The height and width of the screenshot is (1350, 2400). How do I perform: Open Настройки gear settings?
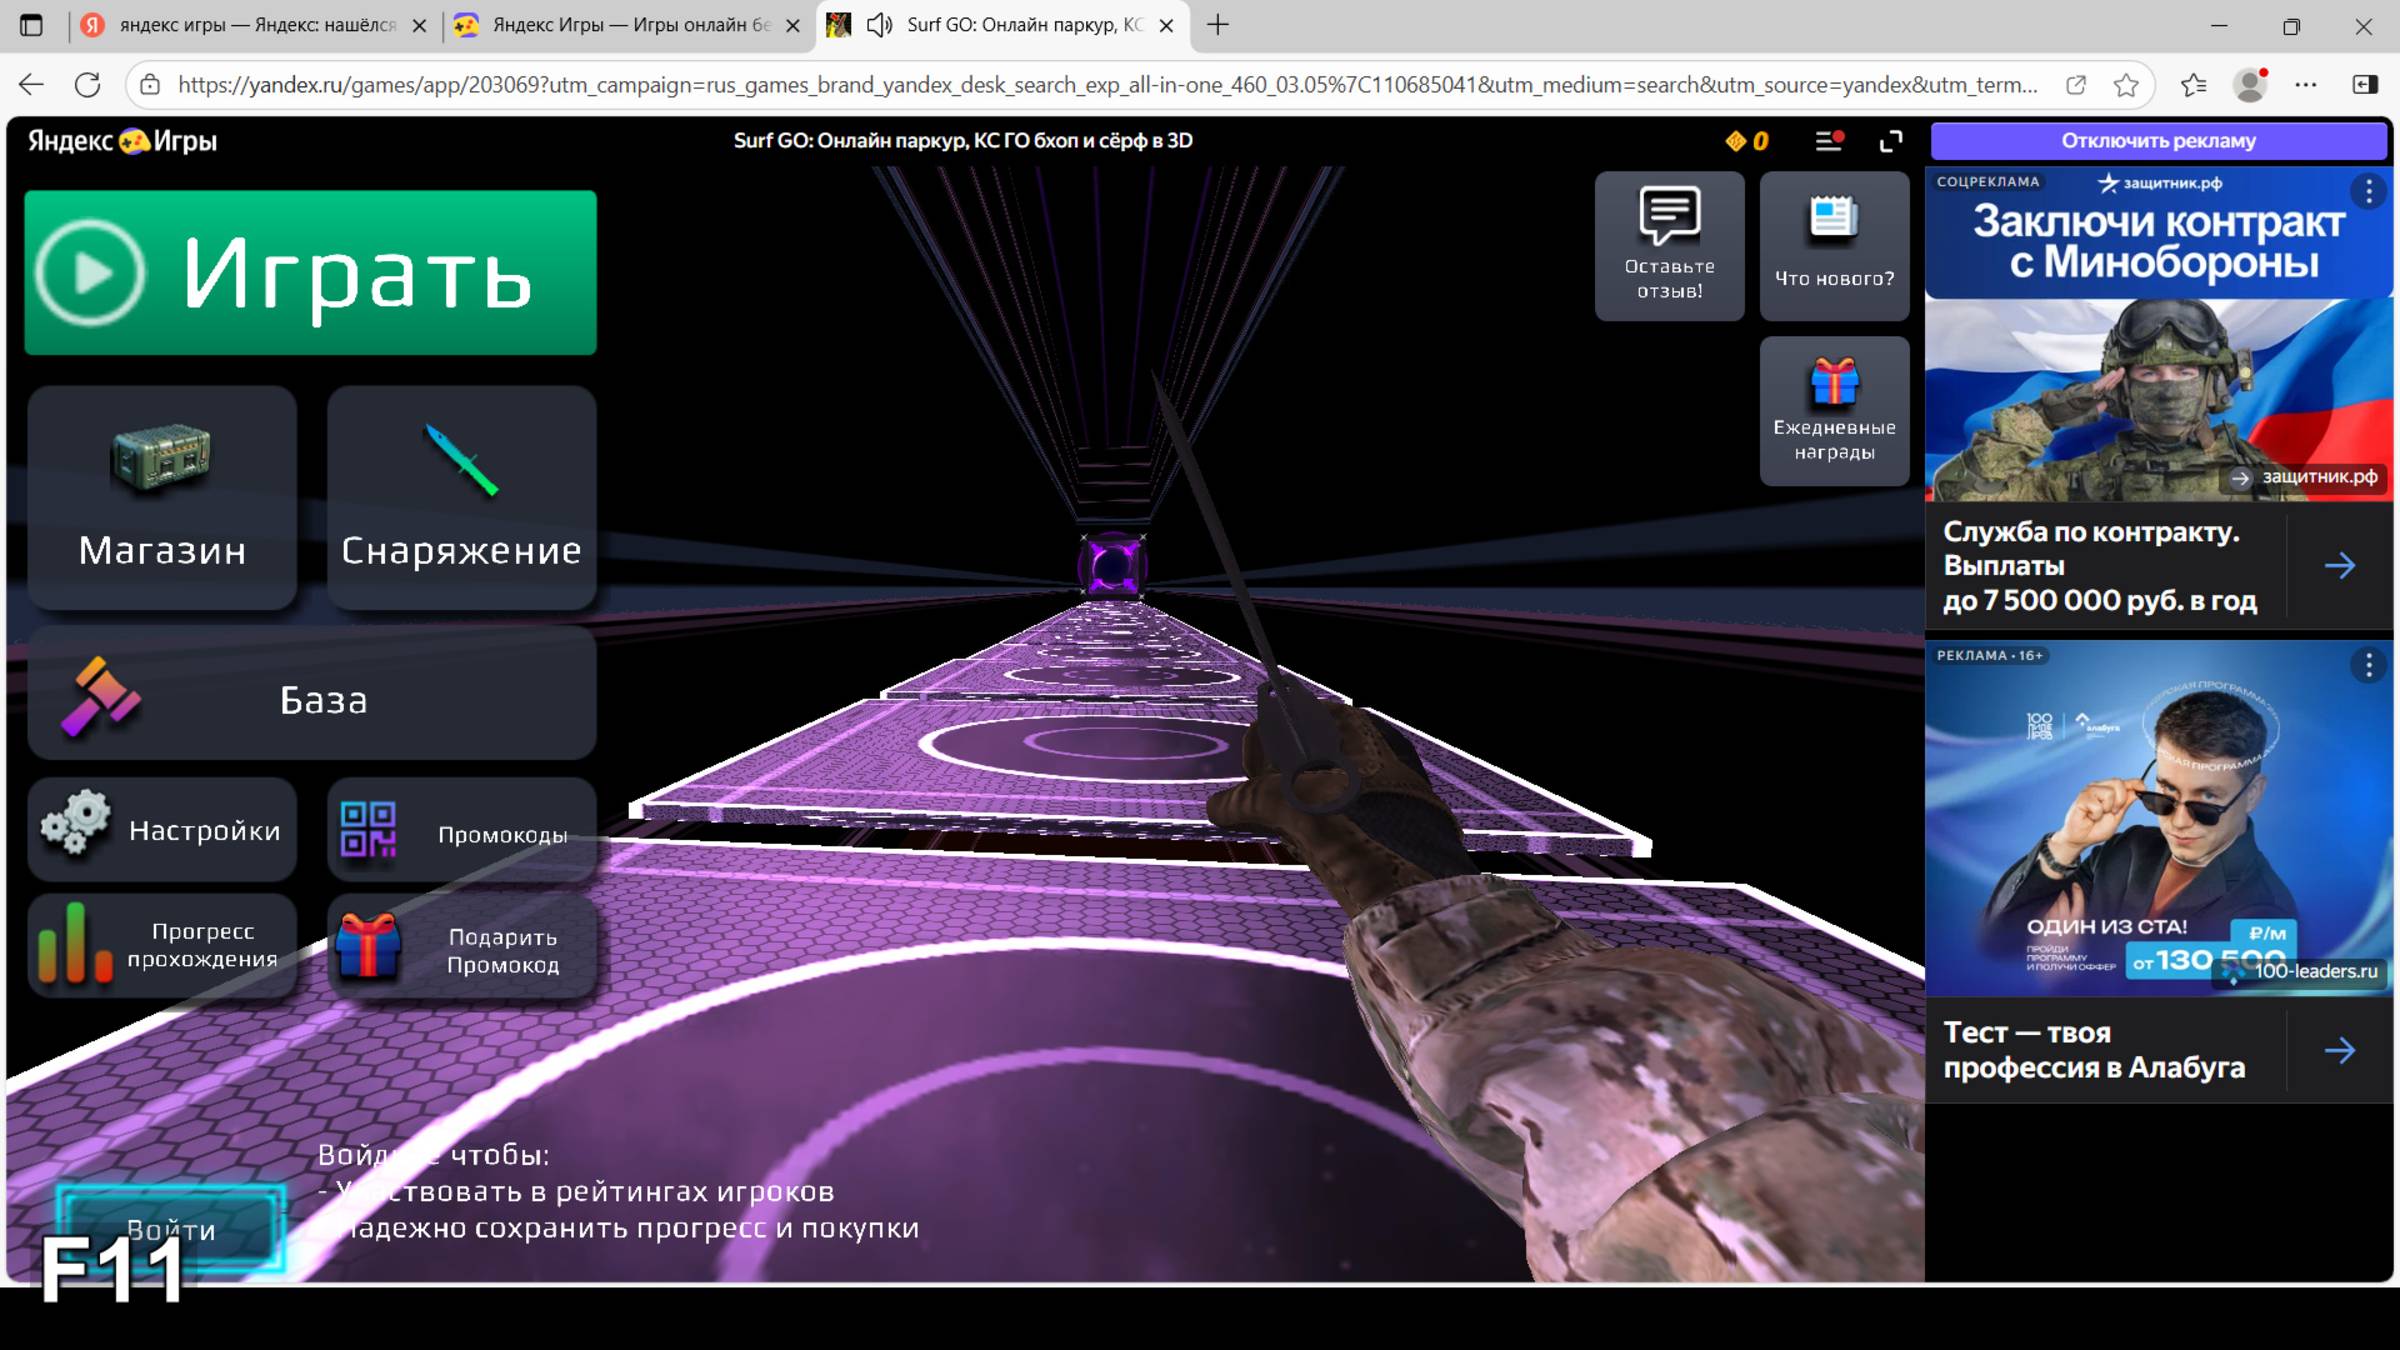(161, 830)
